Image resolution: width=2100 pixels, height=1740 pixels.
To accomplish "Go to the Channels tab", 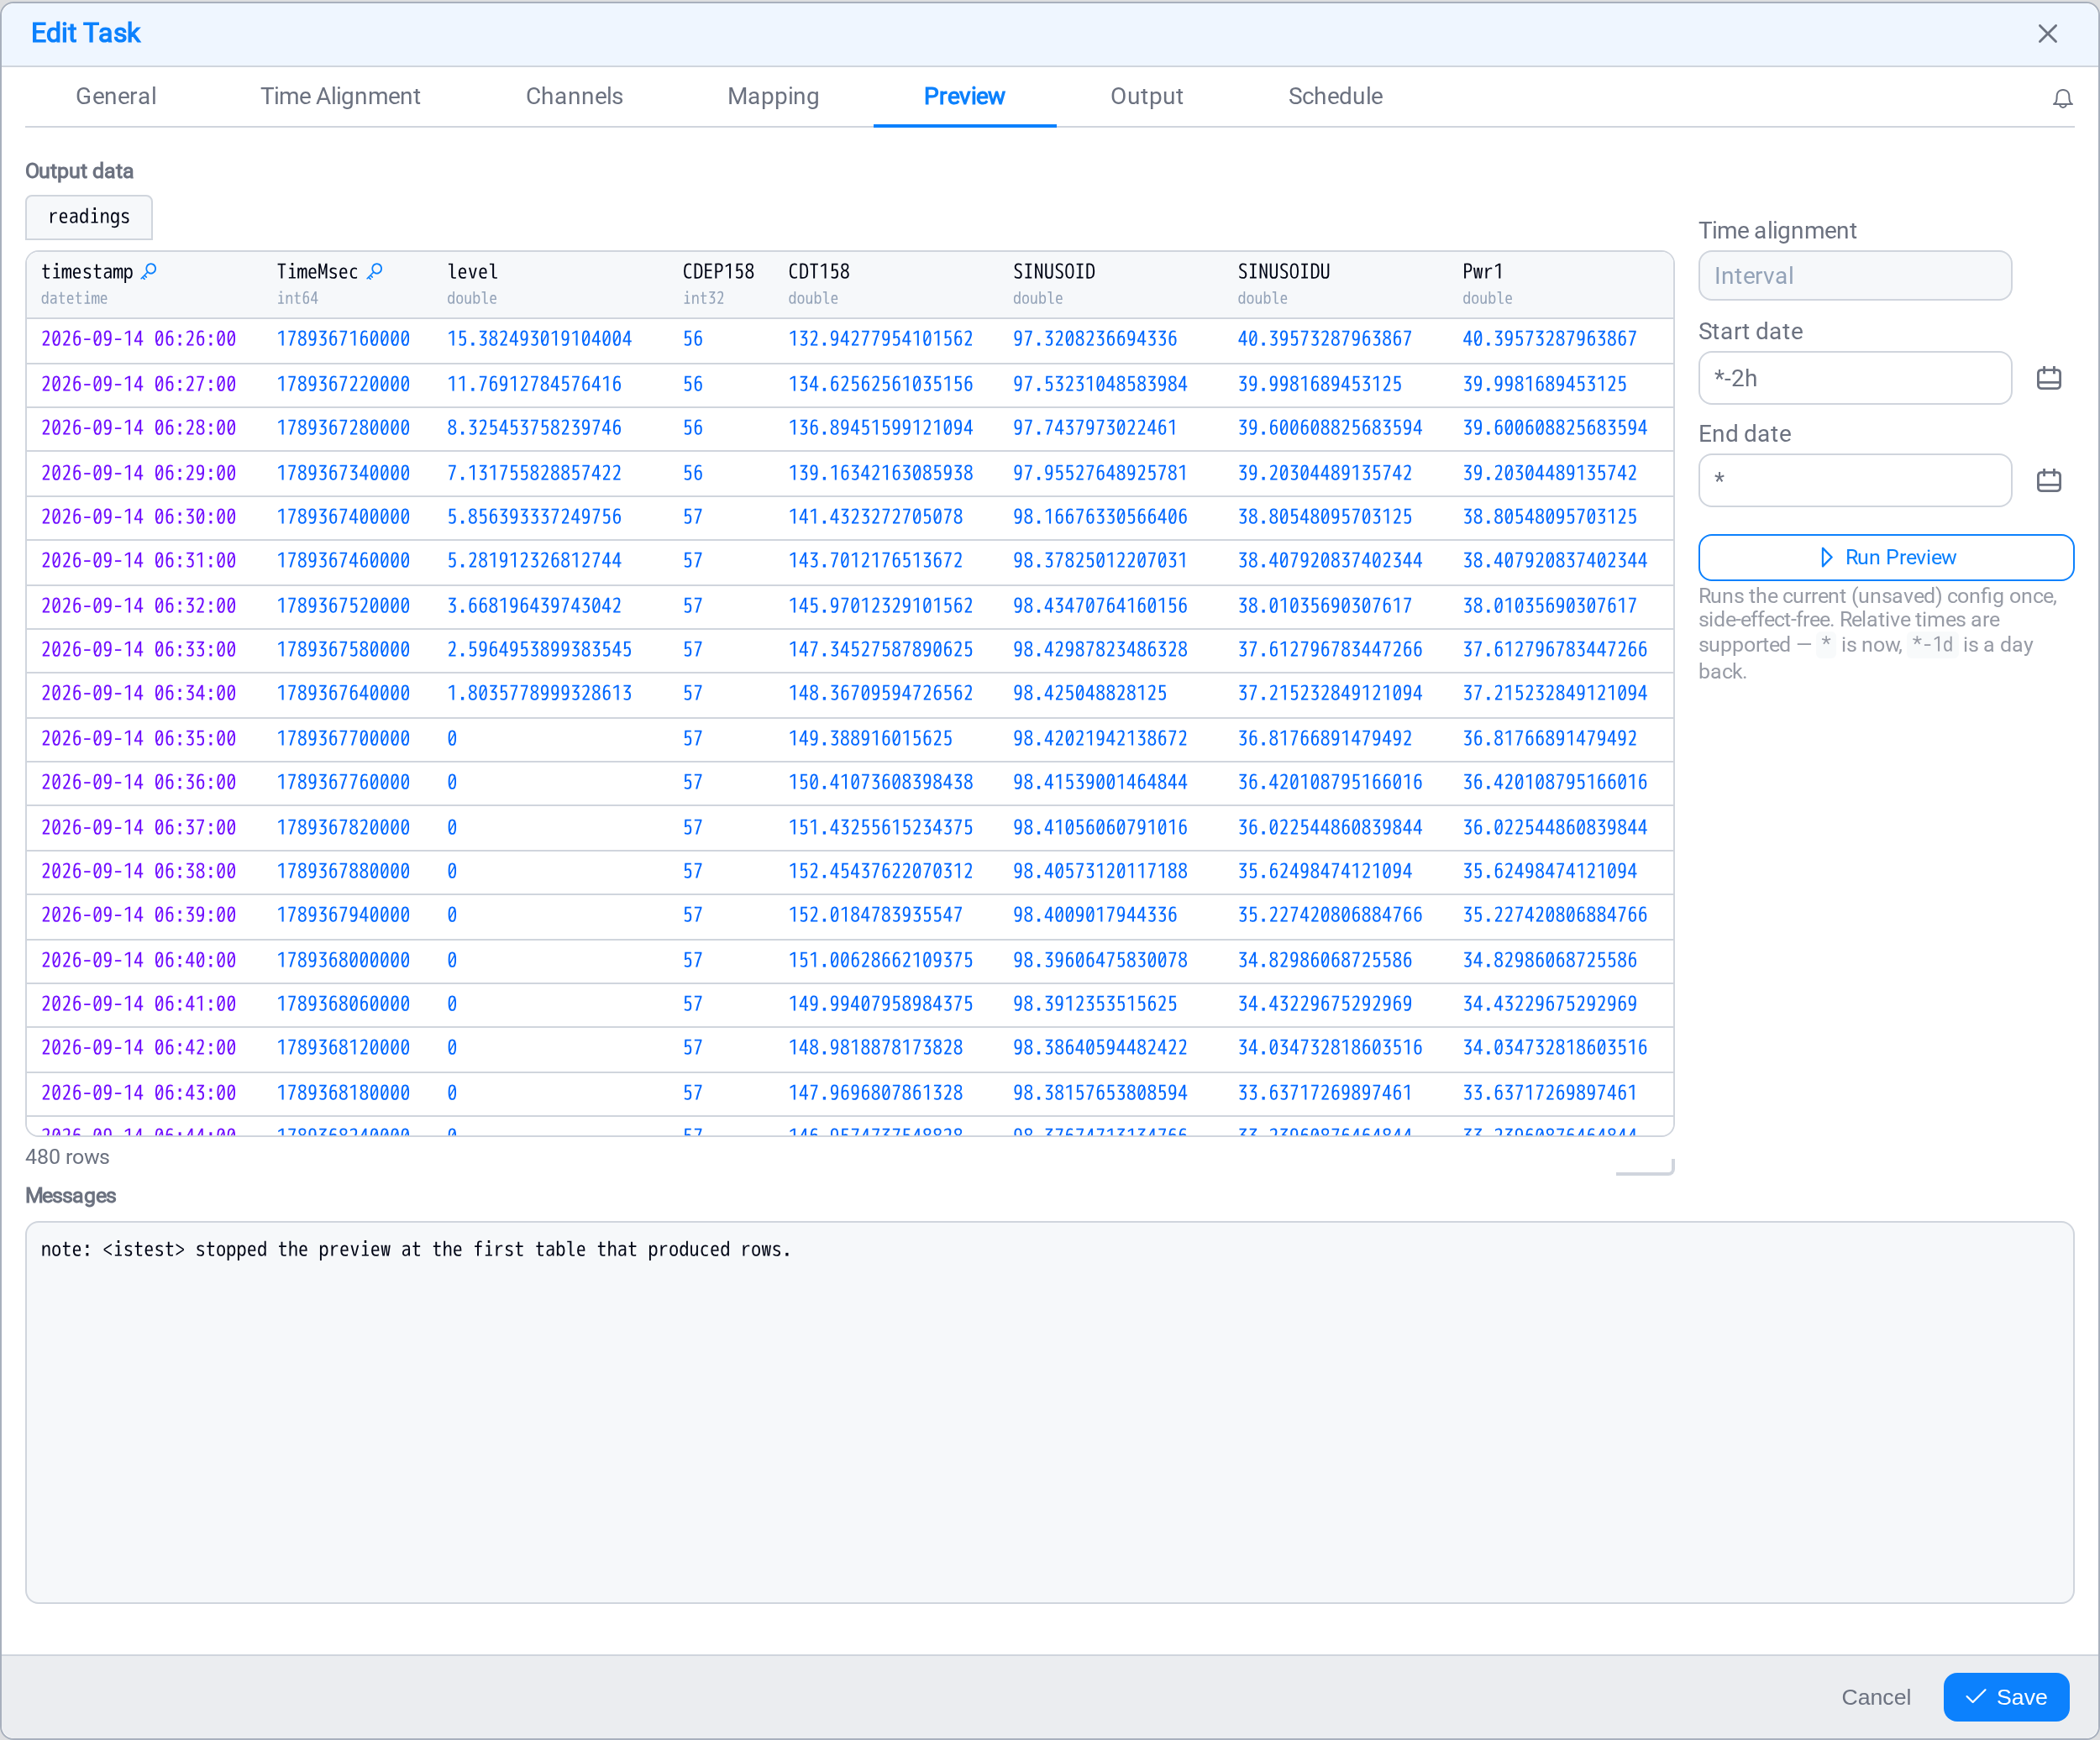I will pyautogui.click(x=574, y=96).
